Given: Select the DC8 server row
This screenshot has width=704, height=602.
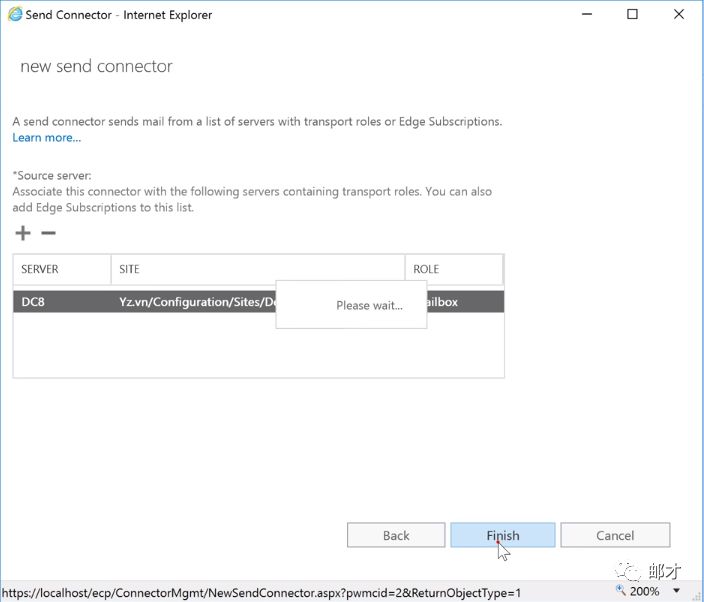Looking at the screenshot, I should [33, 301].
